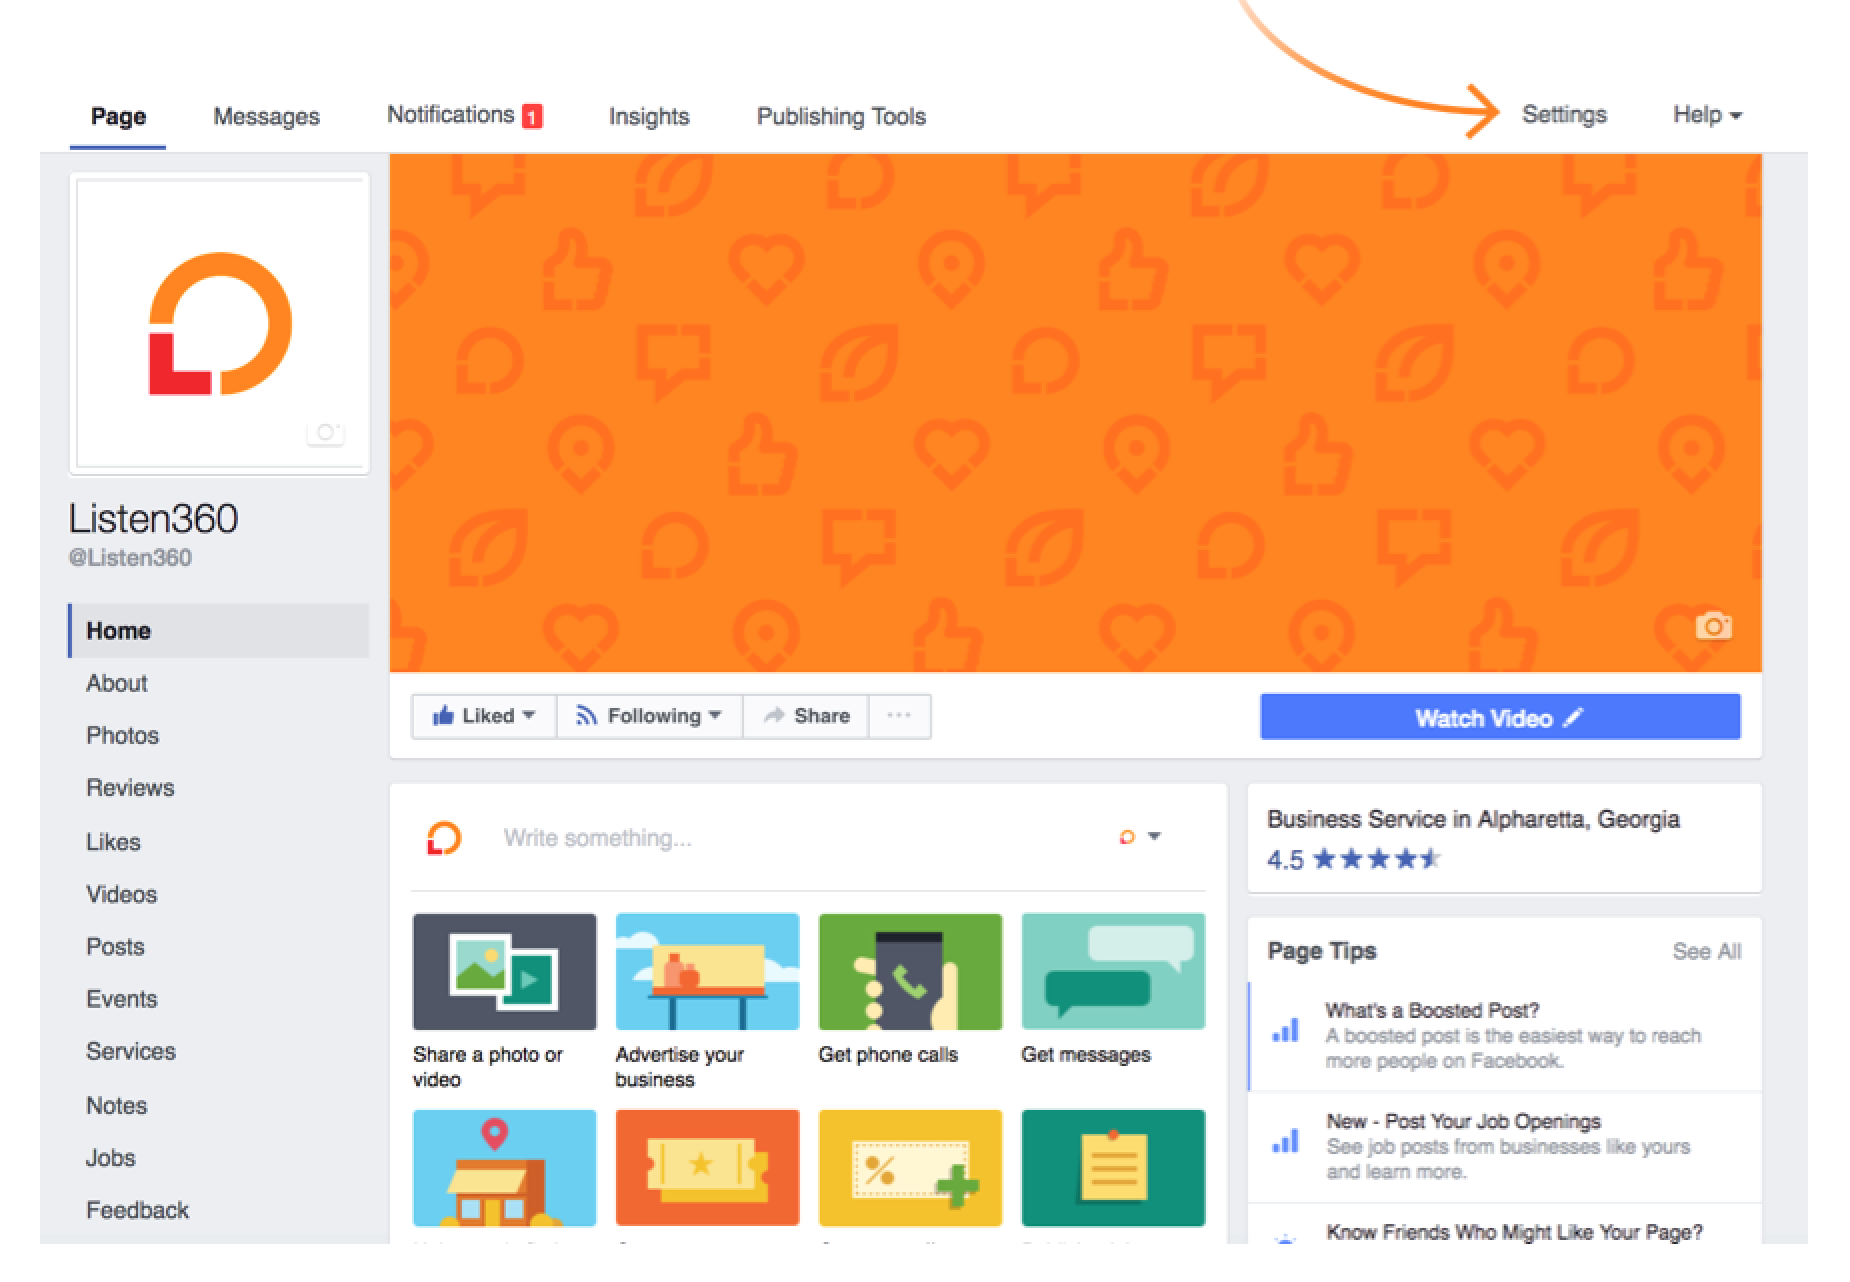1850x1282 pixels.
Task: Select Services in the sidebar
Action: point(130,1051)
